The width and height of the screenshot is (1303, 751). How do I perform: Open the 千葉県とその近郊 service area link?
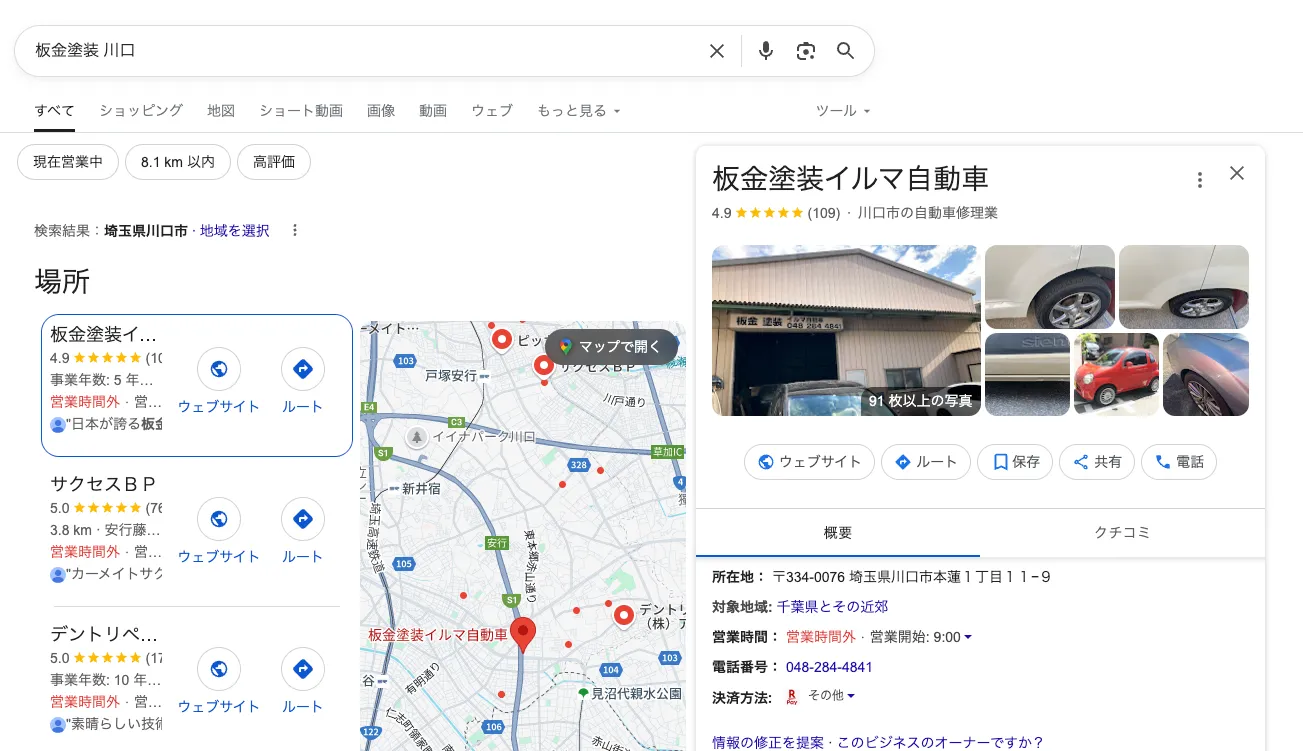pos(832,607)
